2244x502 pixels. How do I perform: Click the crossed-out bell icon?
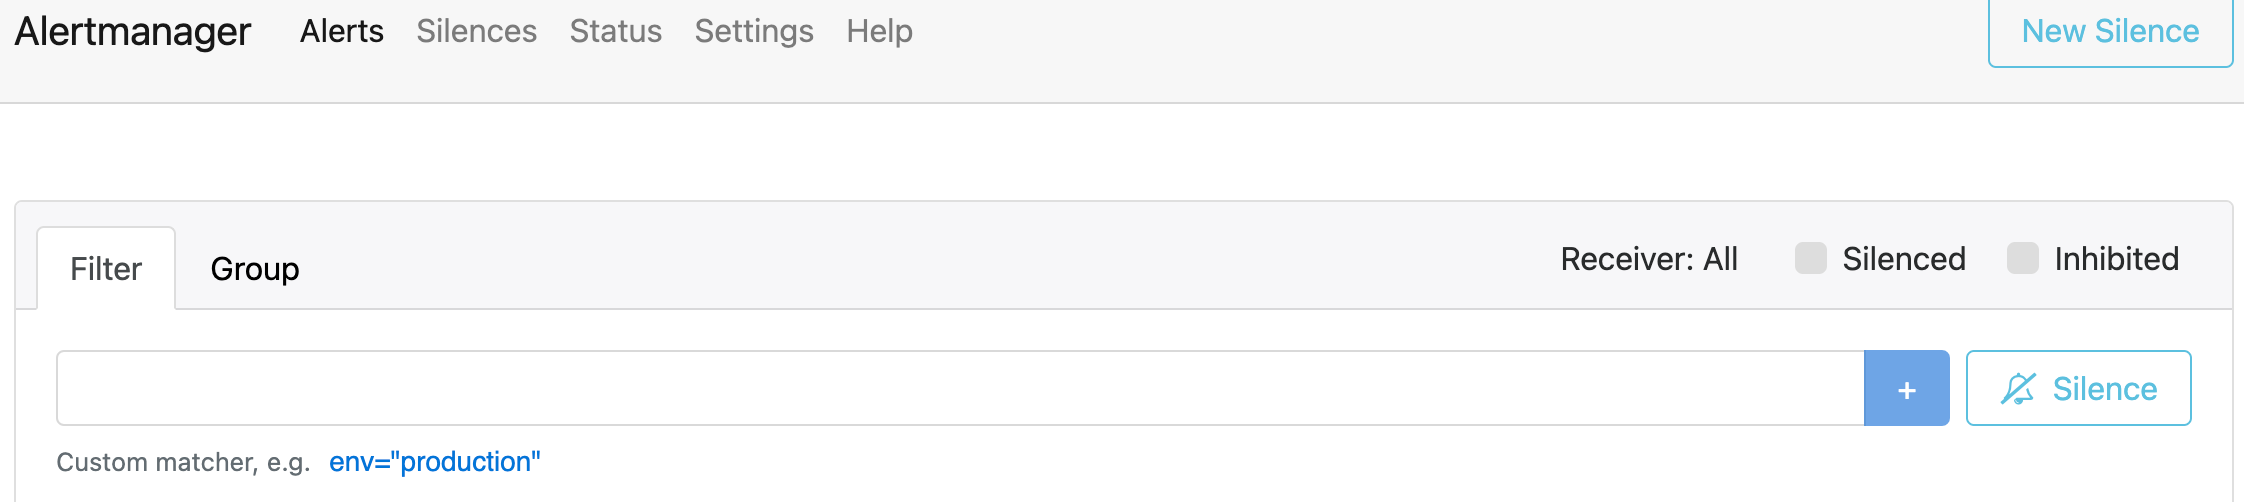pos(2018,388)
